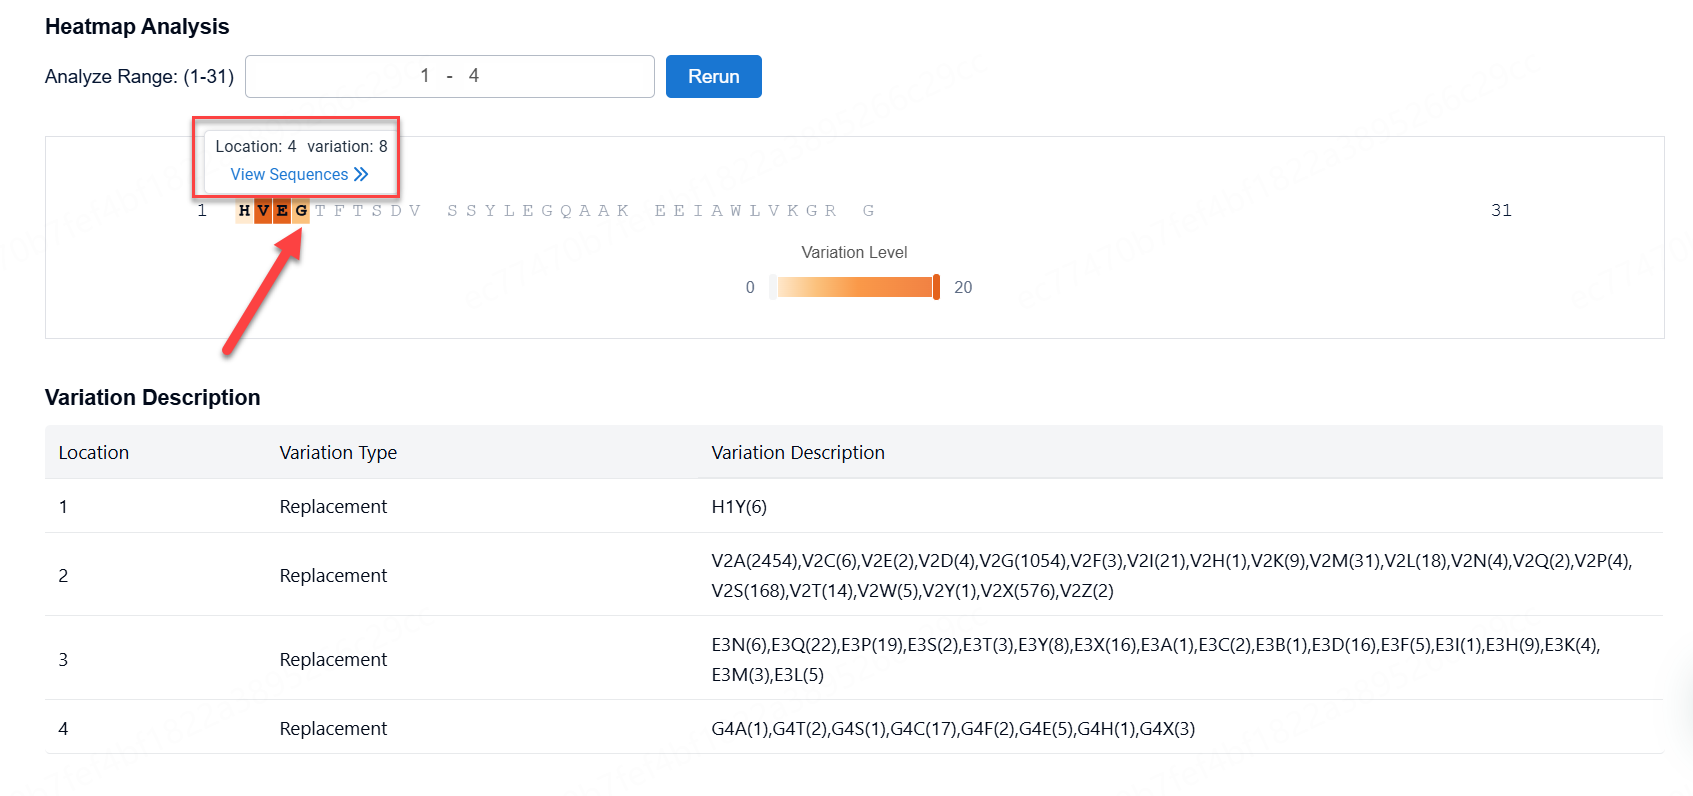Select the highlighted V residue in heatmap
Screen dimensions: 1693x796
pos(263,211)
